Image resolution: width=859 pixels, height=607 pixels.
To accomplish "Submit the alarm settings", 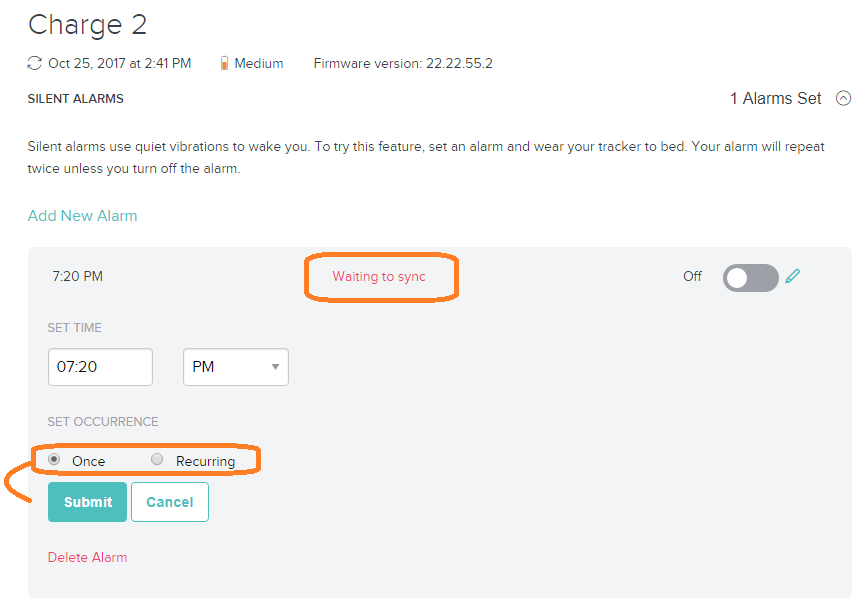I will [x=88, y=502].
